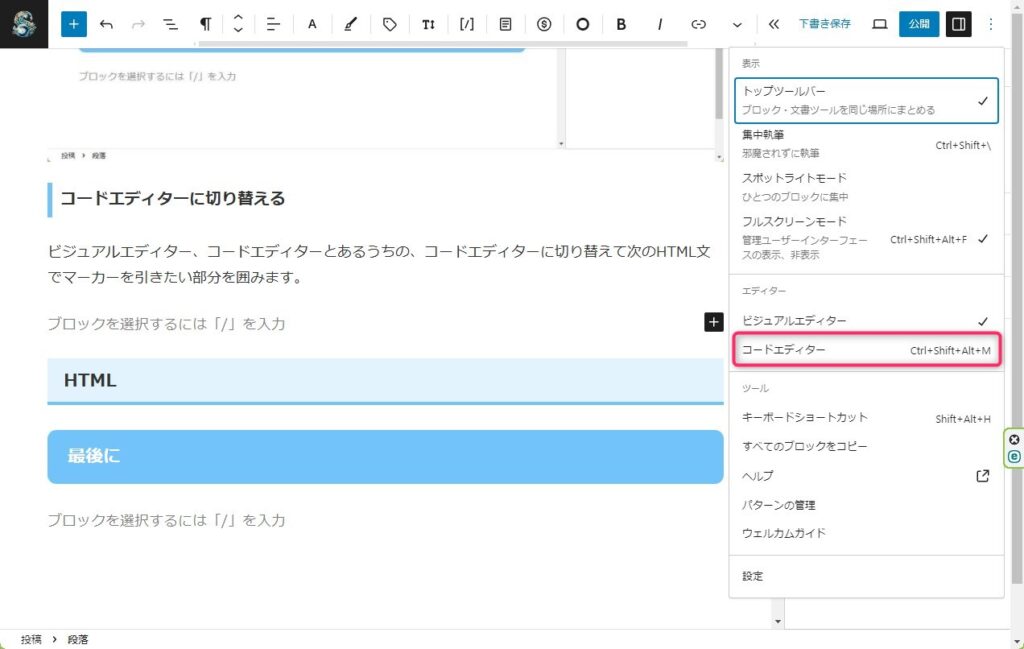This screenshot has width=1024, height=649.
Task: Click the highlighter marker icon
Action: (350, 24)
